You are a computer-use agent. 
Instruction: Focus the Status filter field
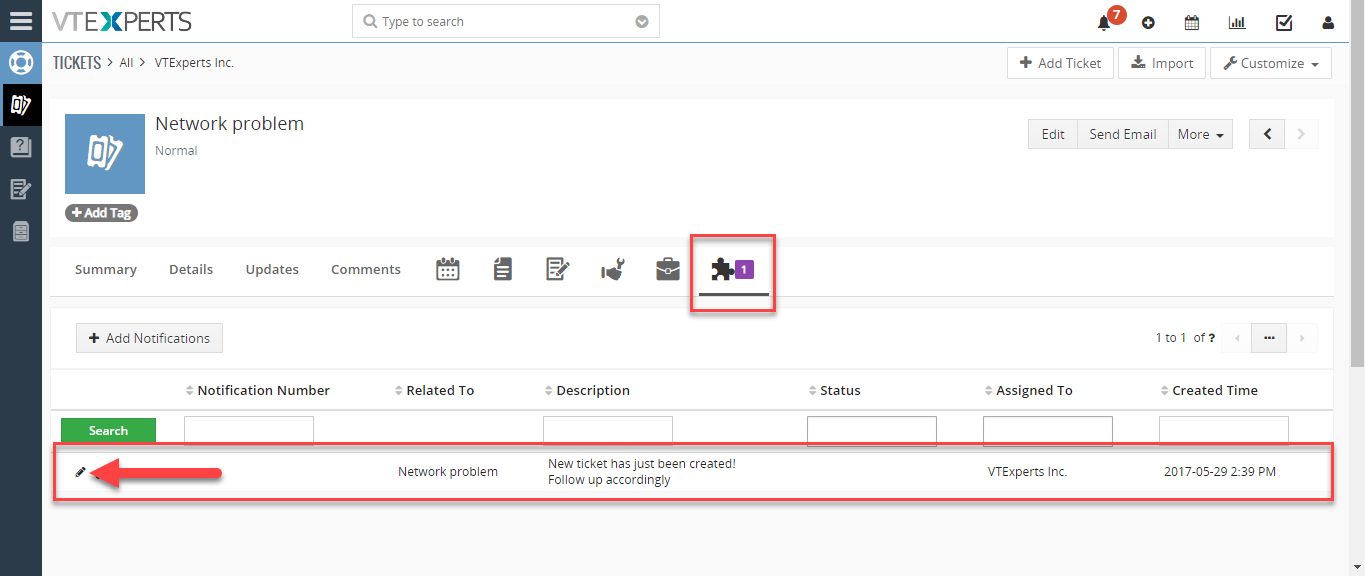coord(872,431)
